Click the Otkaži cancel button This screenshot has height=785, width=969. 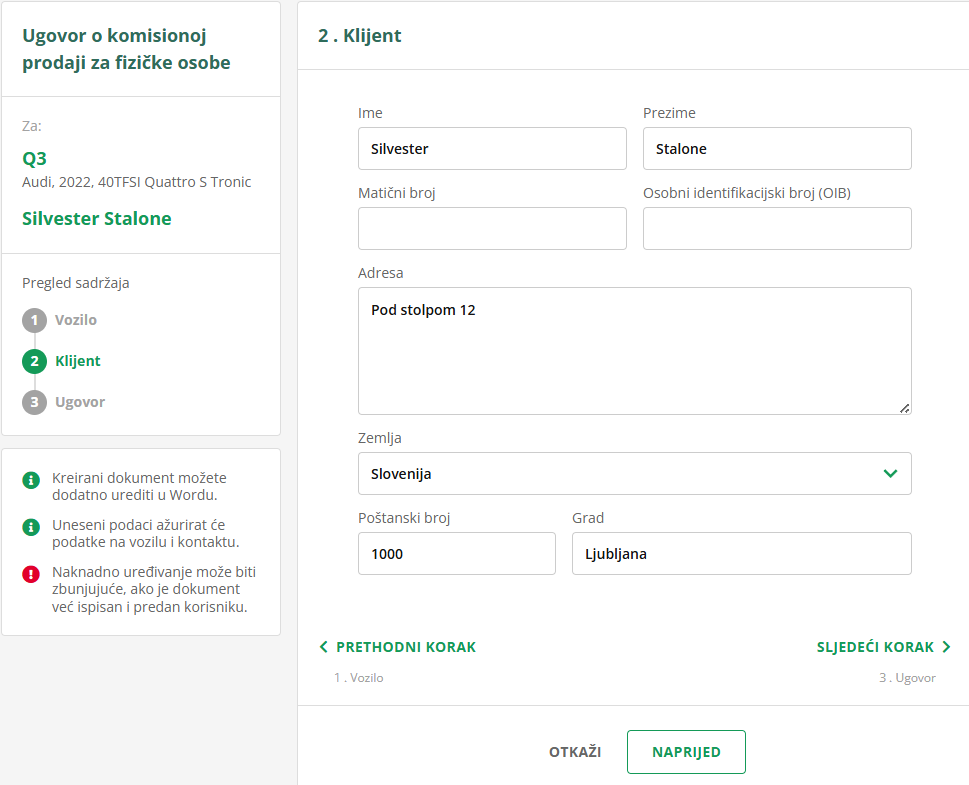(575, 752)
